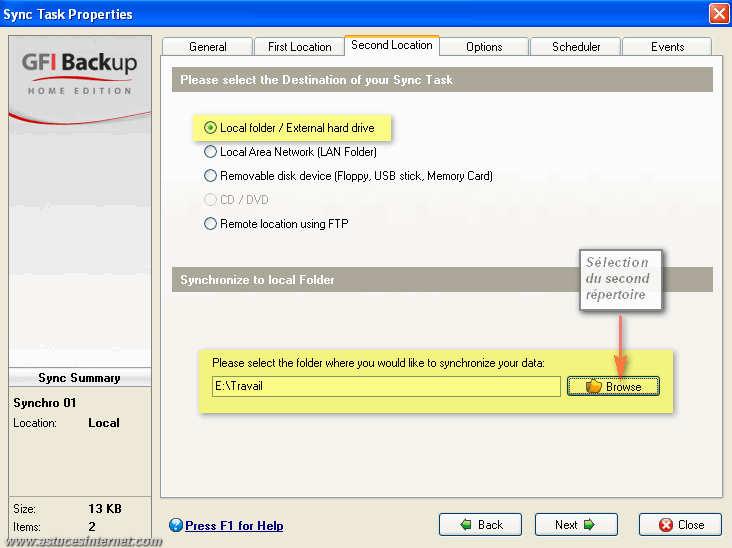
Task: Click the Location value Local
Action: point(104,423)
